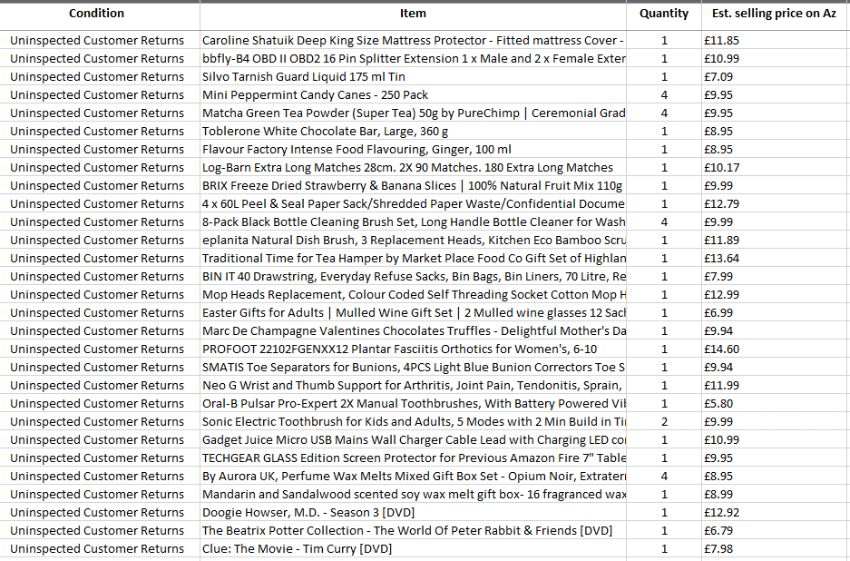Click SMATIS Toe Separators cell
Screen dimensions: 850x561
[x=413, y=367]
